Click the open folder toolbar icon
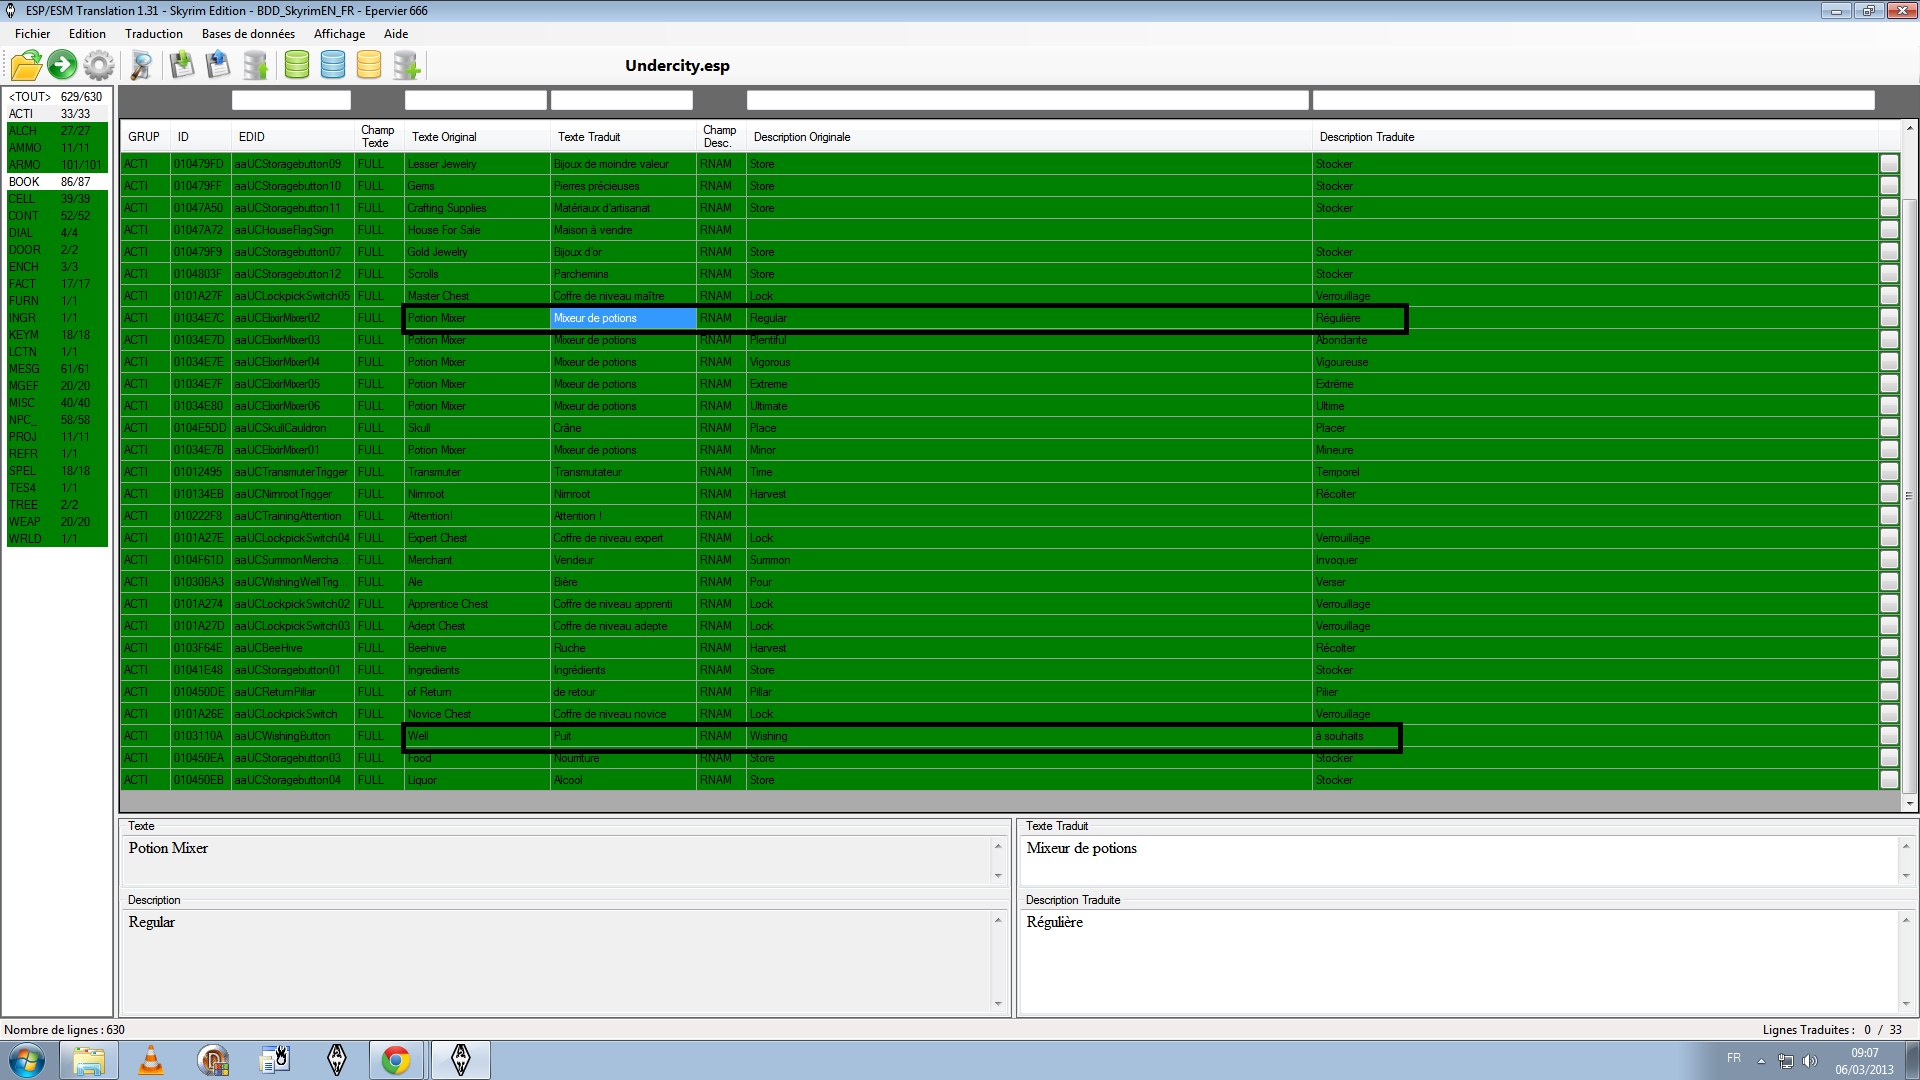The width and height of the screenshot is (1920, 1080). (x=26, y=65)
